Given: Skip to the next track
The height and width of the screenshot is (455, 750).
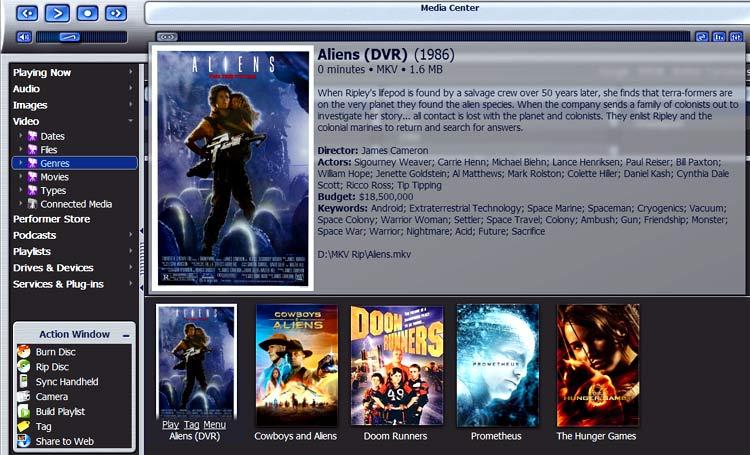Looking at the screenshot, I should (116, 13).
